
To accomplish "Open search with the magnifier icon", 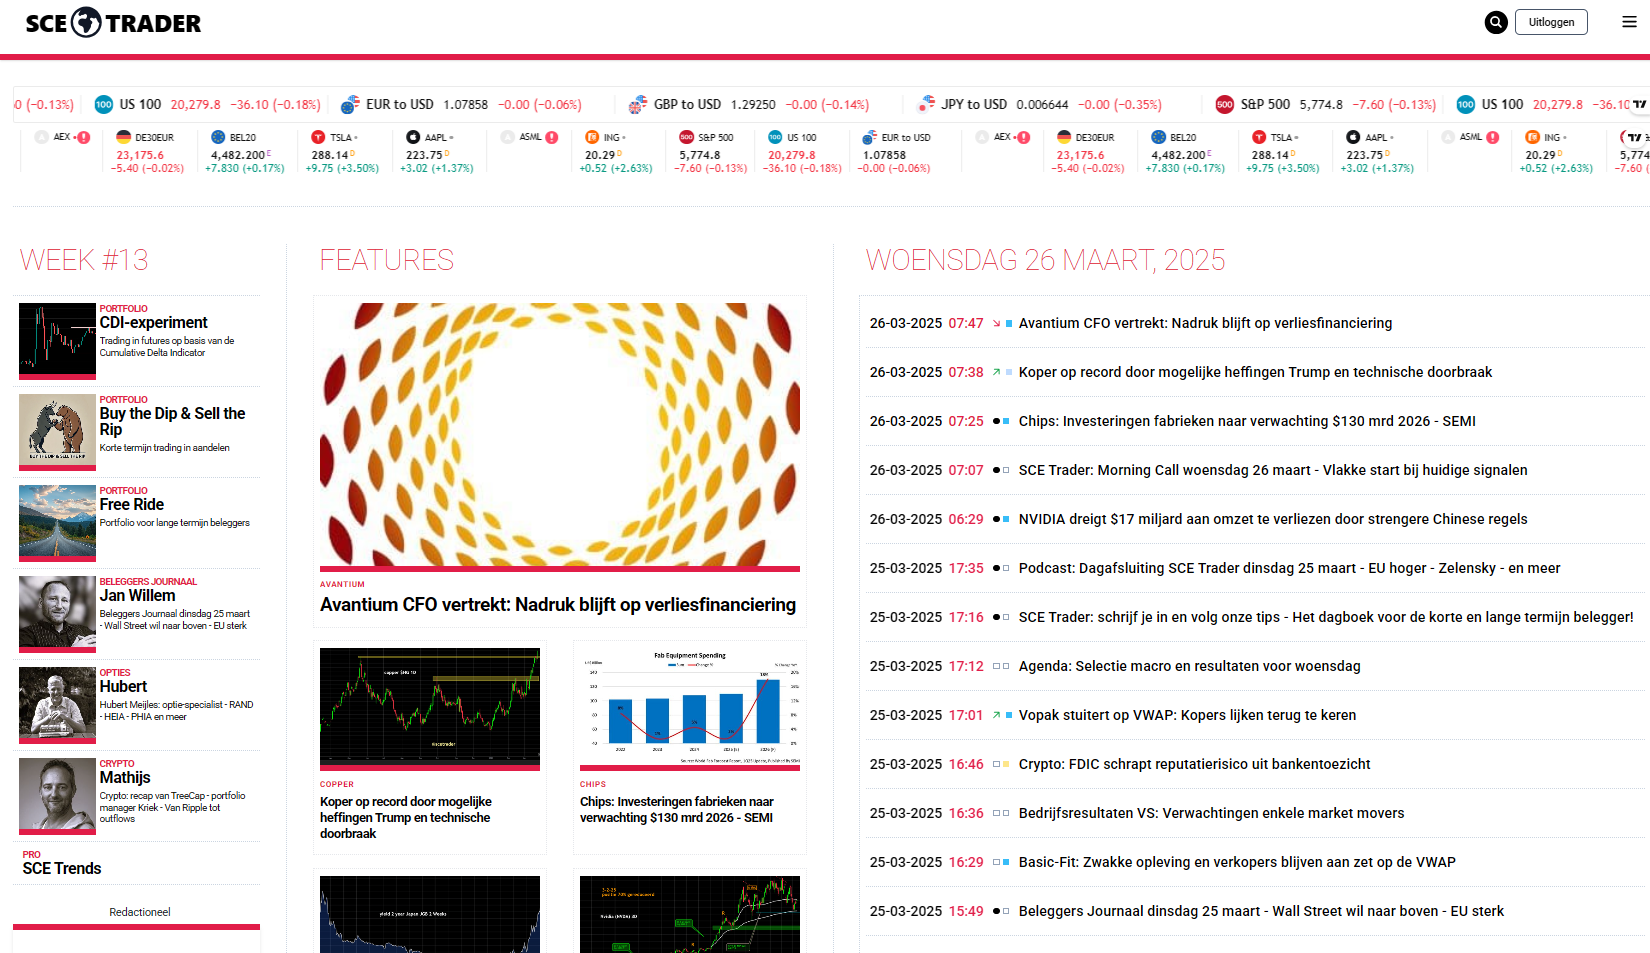I will click(x=1496, y=22).
